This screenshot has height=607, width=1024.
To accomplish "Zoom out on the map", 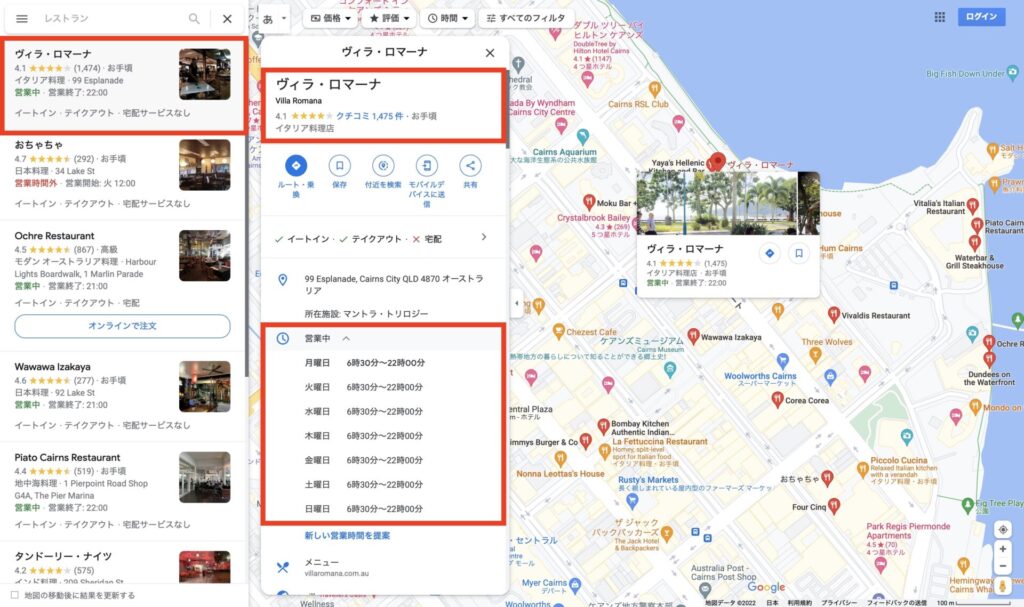I will pos(1002,566).
